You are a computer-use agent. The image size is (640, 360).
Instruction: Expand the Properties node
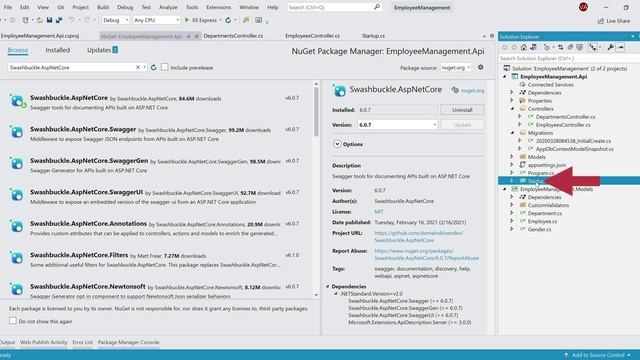[x=512, y=101]
